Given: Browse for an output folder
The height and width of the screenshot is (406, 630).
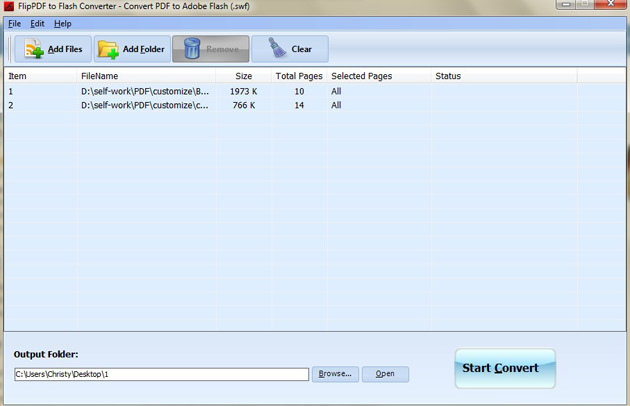Looking at the screenshot, I should pyautogui.click(x=335, y=374).
